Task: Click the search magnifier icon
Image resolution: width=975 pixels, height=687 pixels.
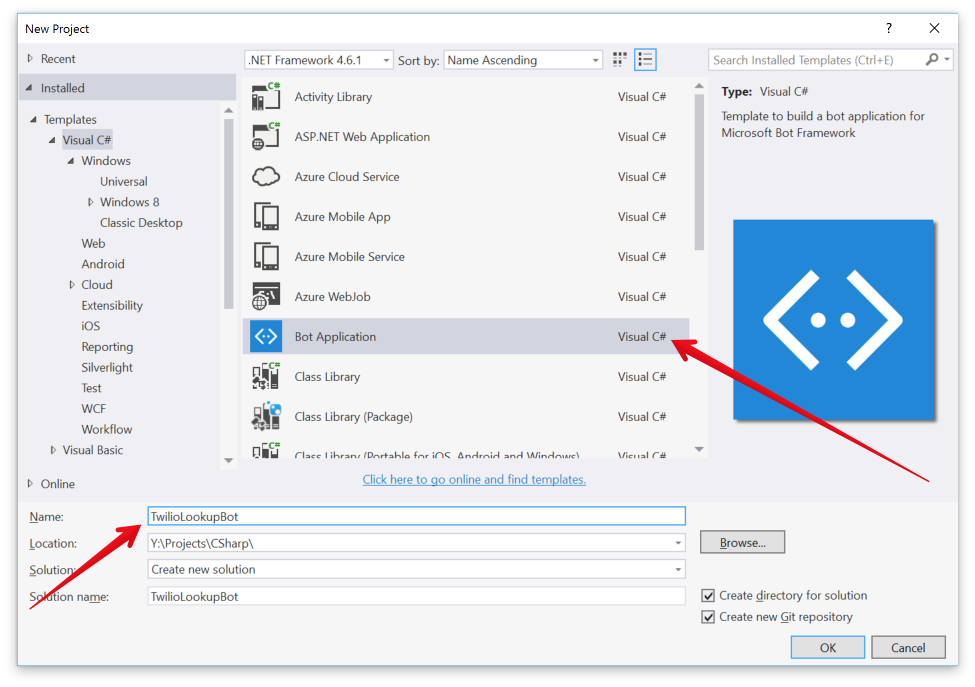Action: click(x=931, y=60)
